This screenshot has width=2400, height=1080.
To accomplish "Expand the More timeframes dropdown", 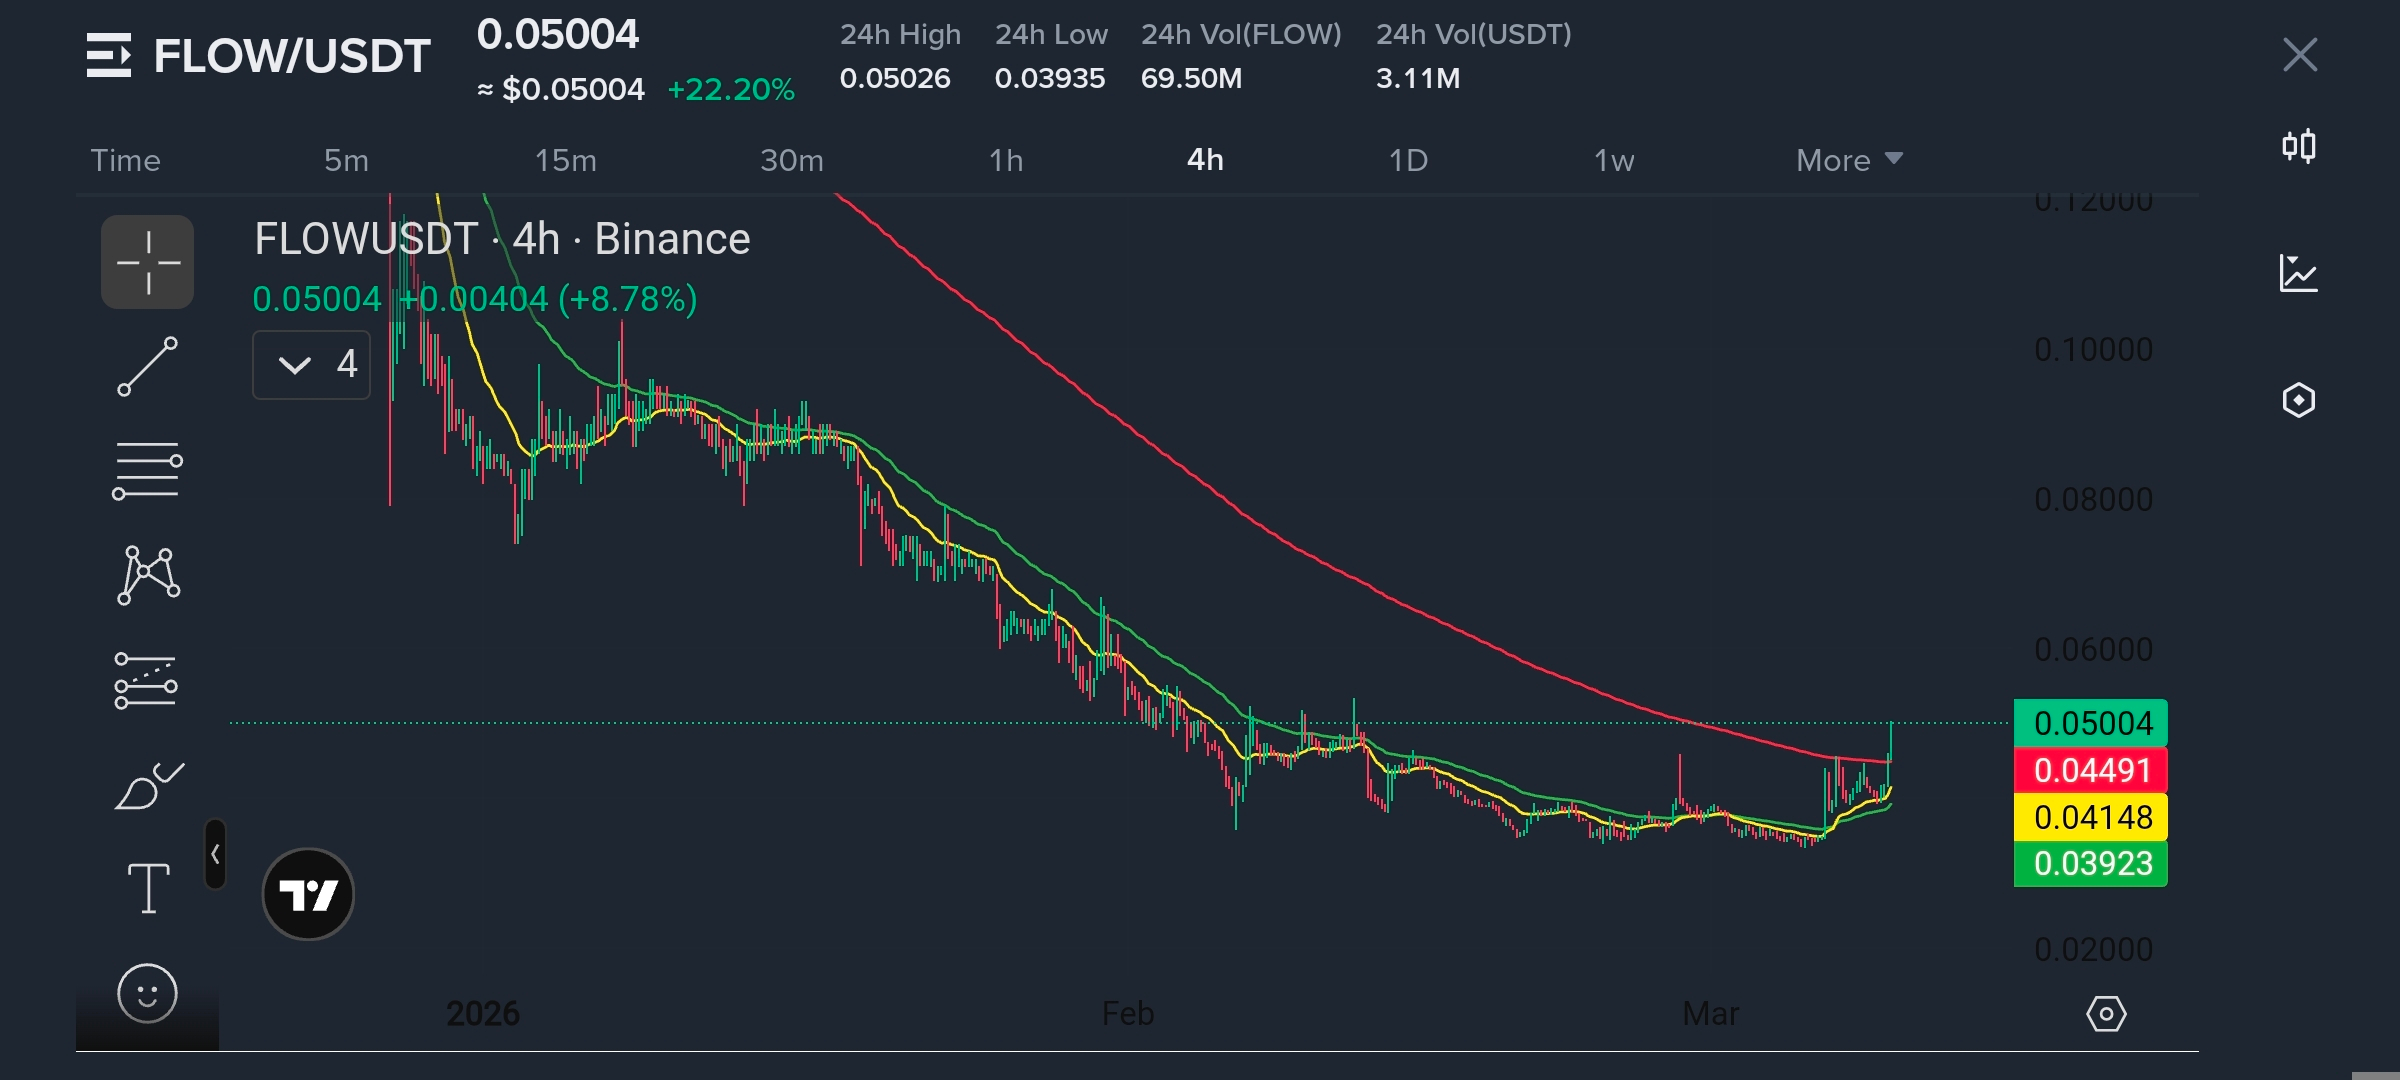I will (x=1849, y=160).
